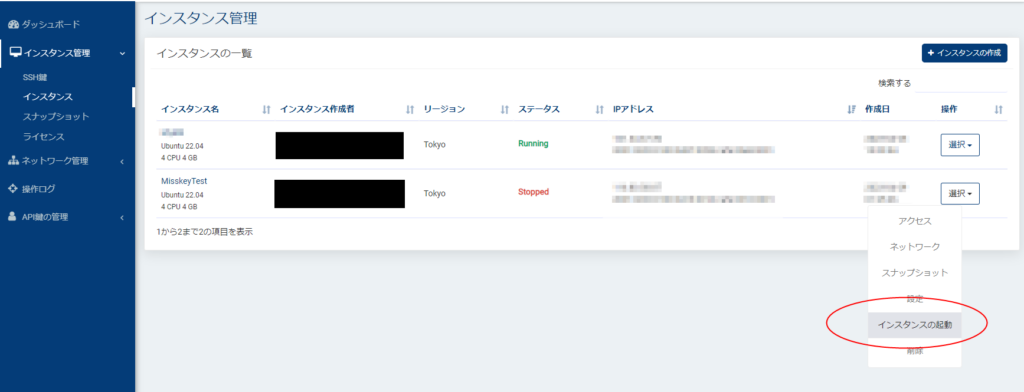Click the インスタンスの作成 button

tap(965, 53)
